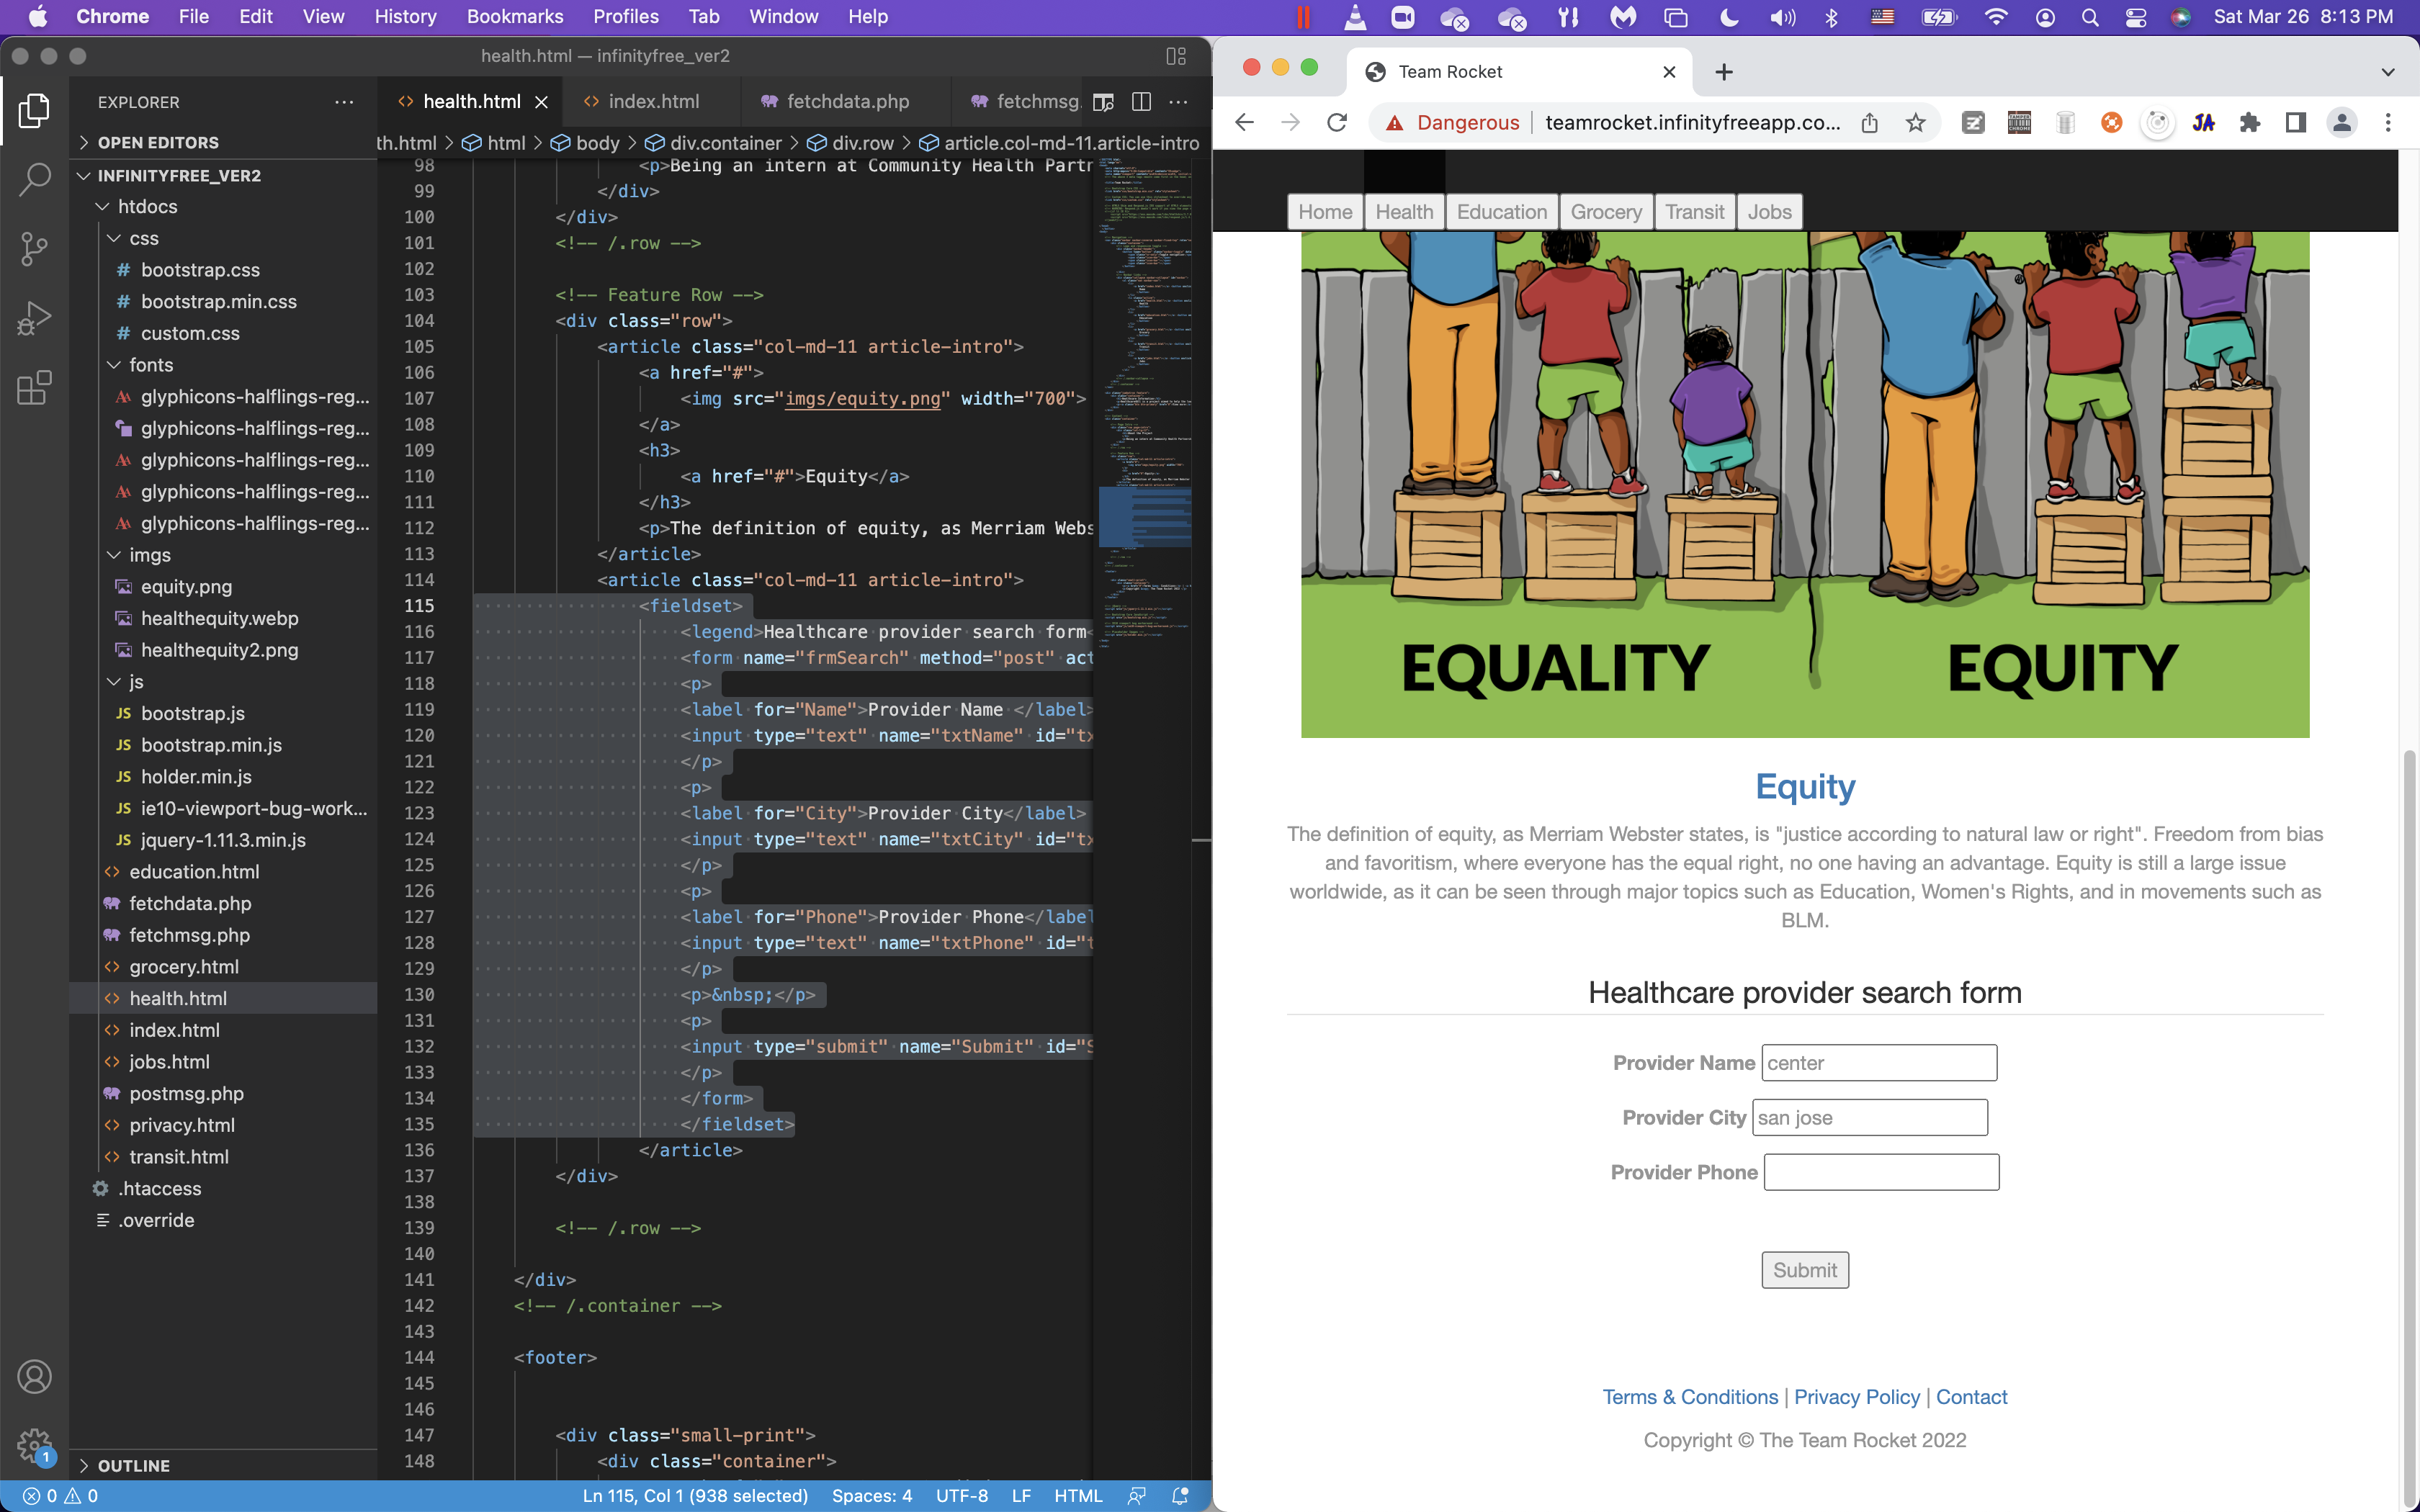Reload the Team Rocket page
Screen dimensions: 2420x1512
[1337, 123]
